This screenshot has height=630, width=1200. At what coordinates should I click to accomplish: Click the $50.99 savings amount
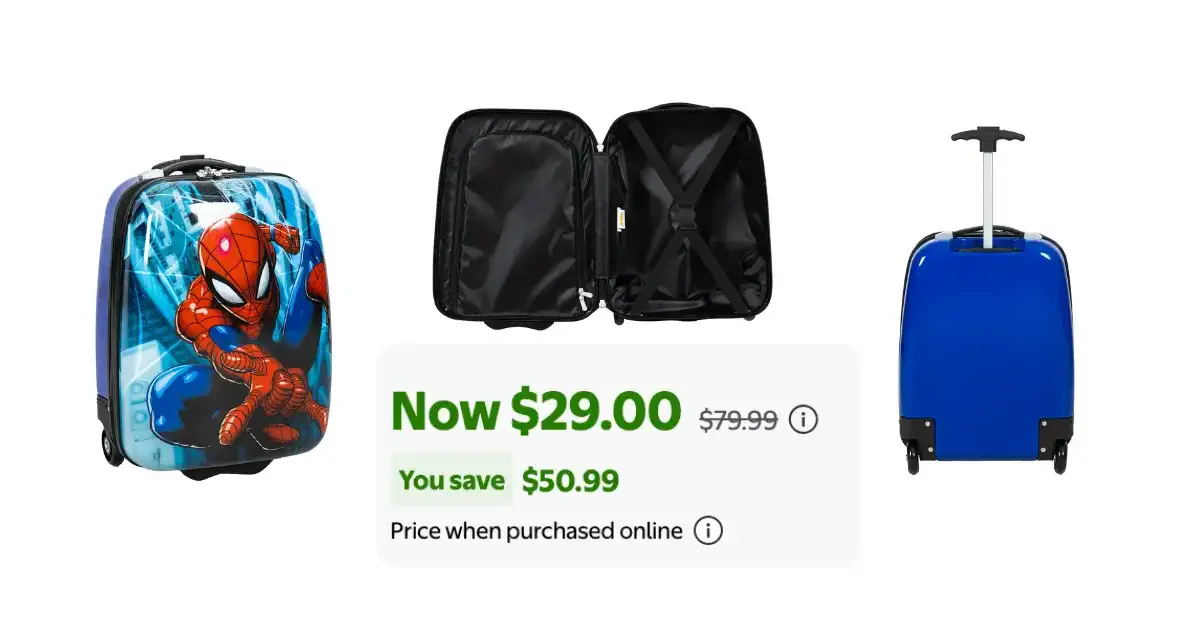tap(570, 481)
